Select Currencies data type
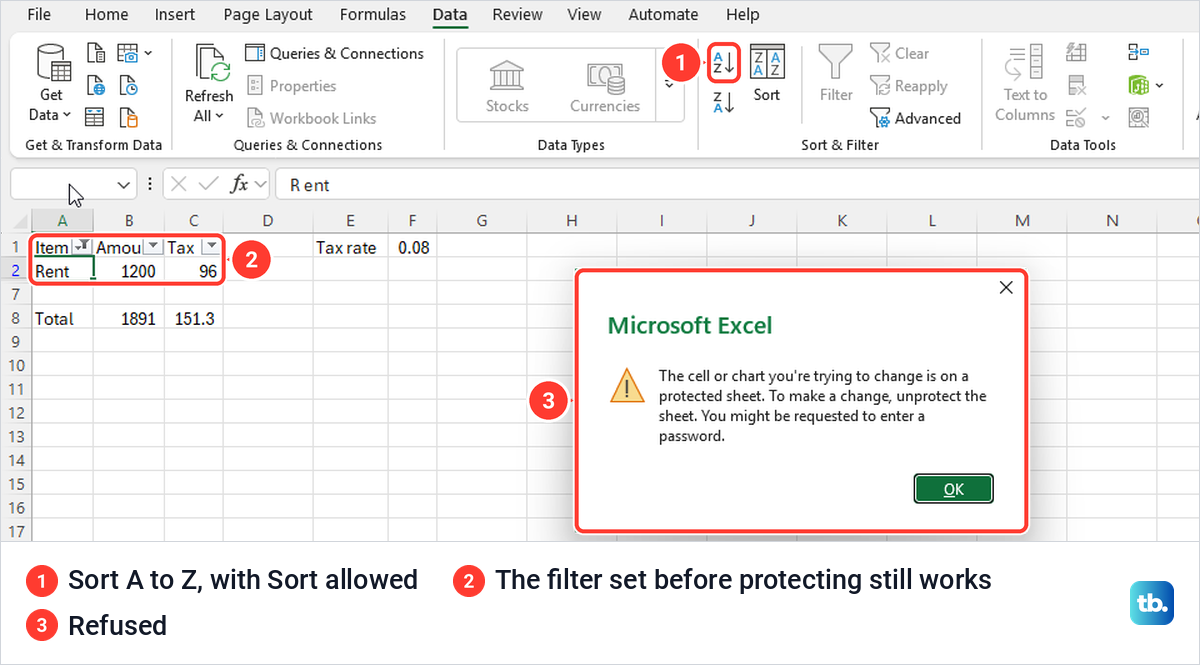This screenshot has width=1200, height=665. click(605, 87)
